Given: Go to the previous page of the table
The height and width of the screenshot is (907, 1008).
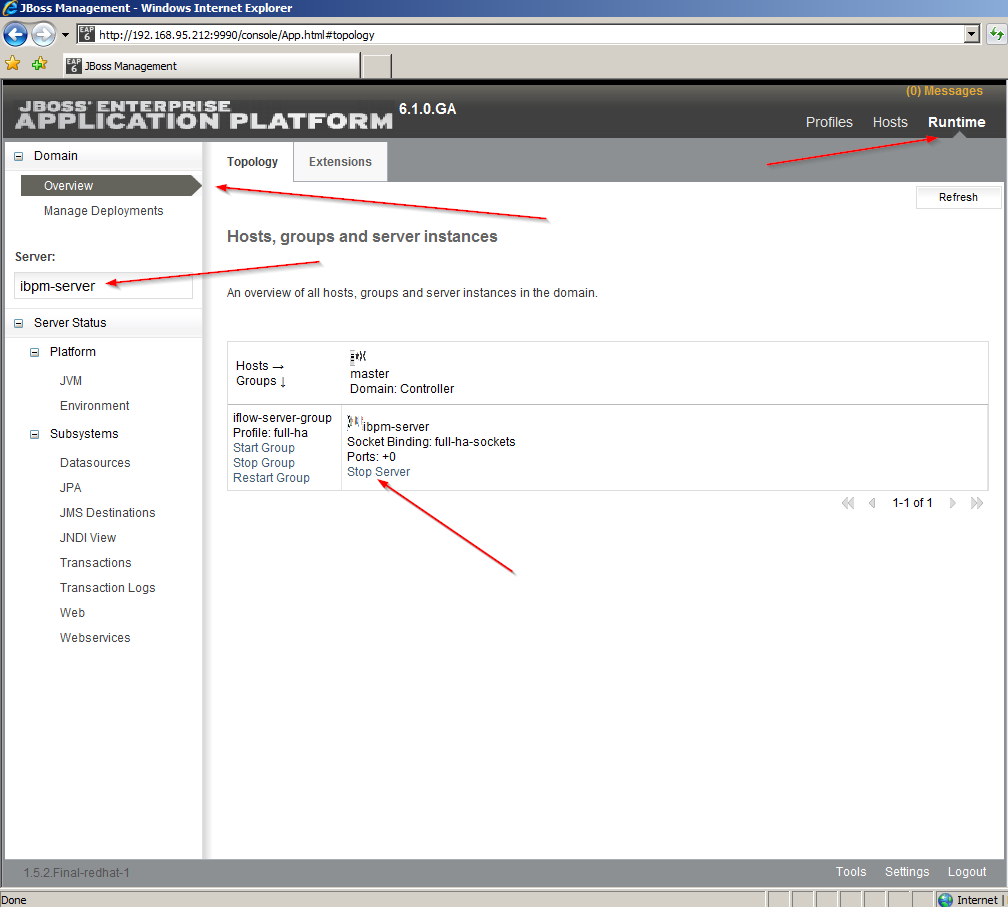Looking at the screenshot, I should 872,503.
